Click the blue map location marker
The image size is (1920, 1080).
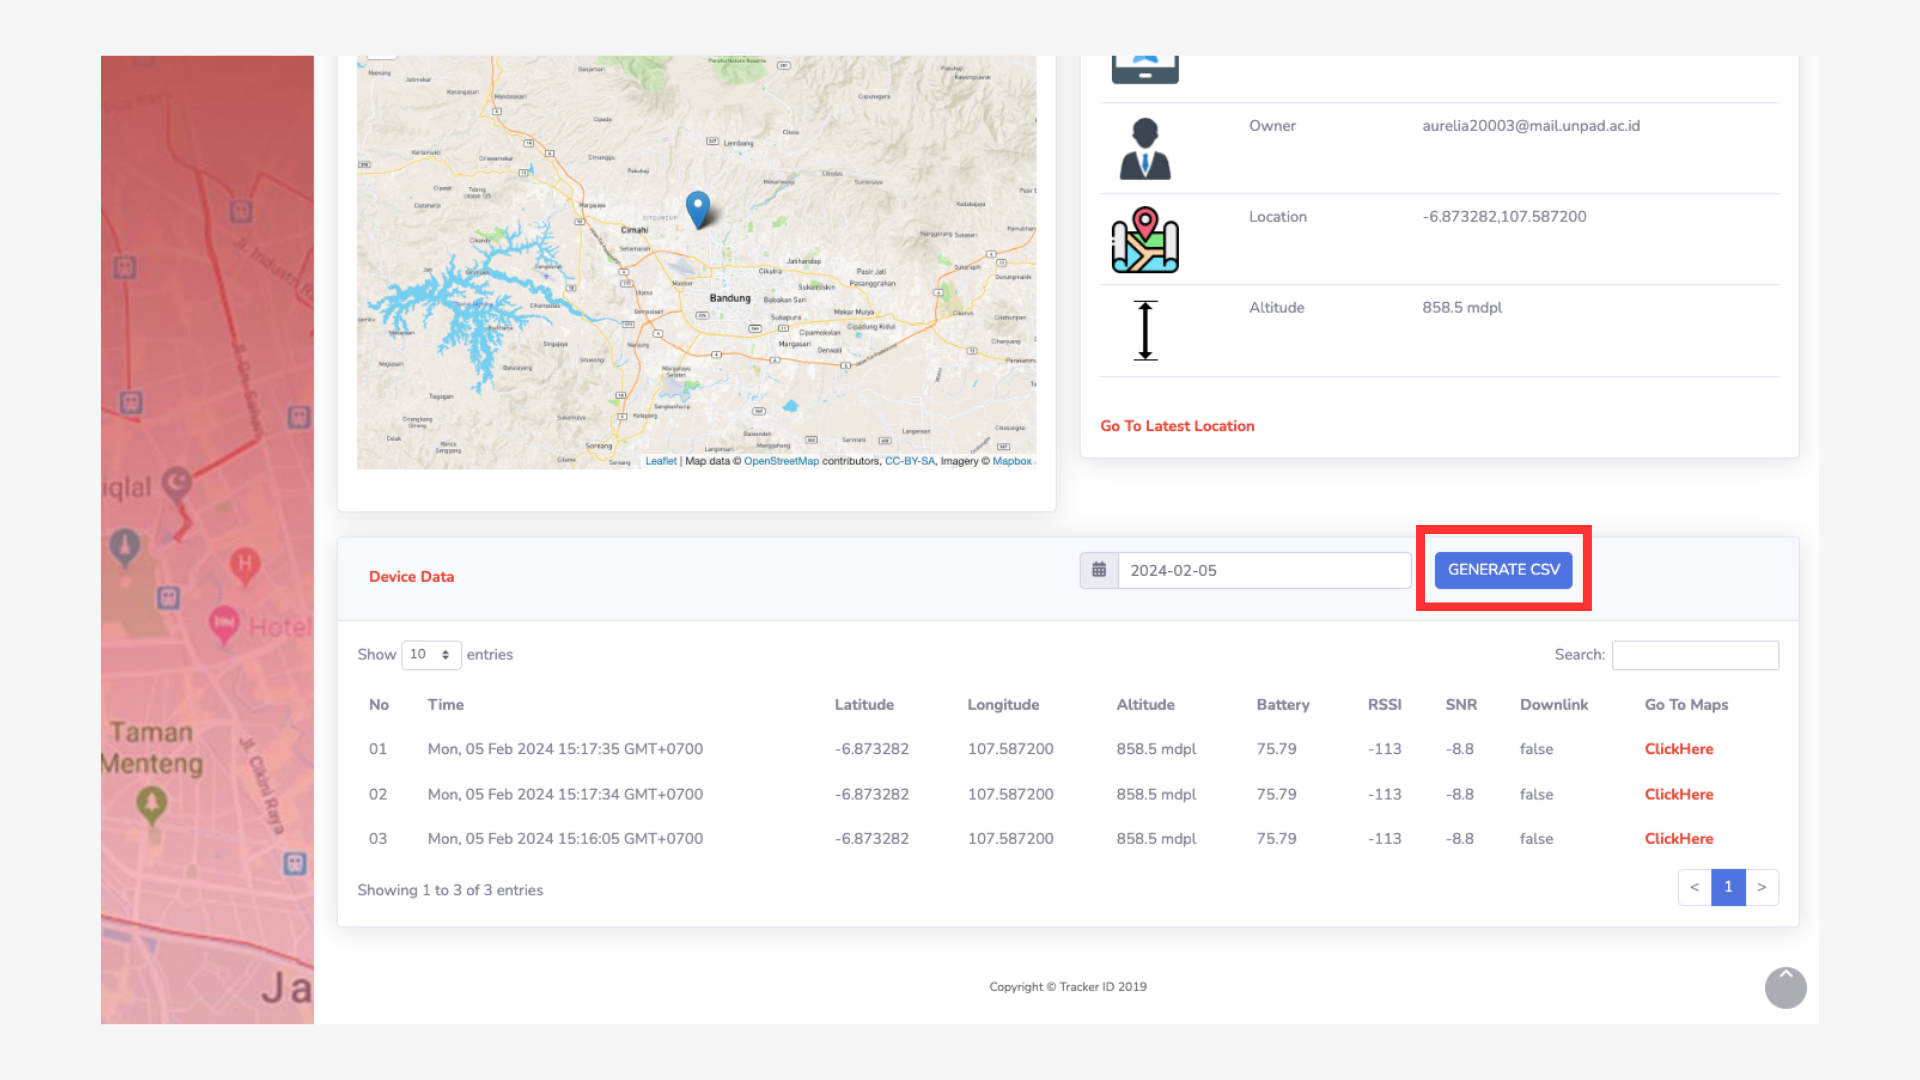pos(697,209)
